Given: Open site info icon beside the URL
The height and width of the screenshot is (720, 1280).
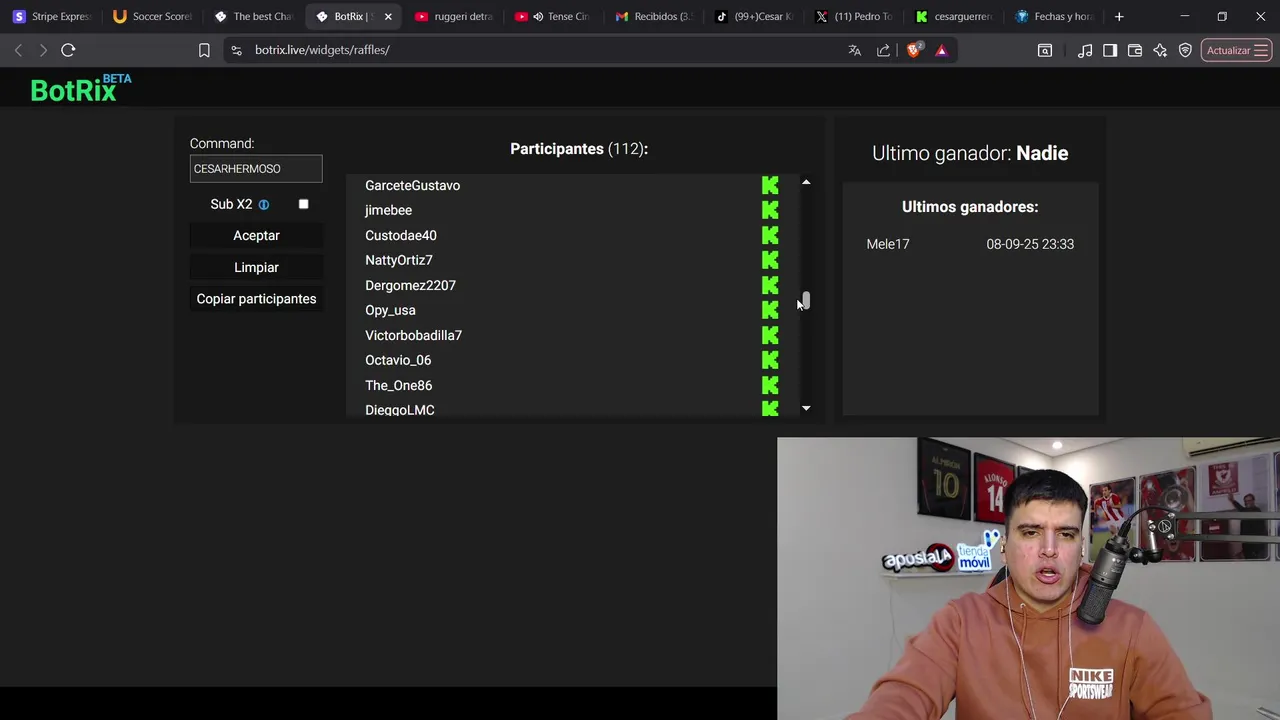Looking at the screenshot, I should pos(236,50).
